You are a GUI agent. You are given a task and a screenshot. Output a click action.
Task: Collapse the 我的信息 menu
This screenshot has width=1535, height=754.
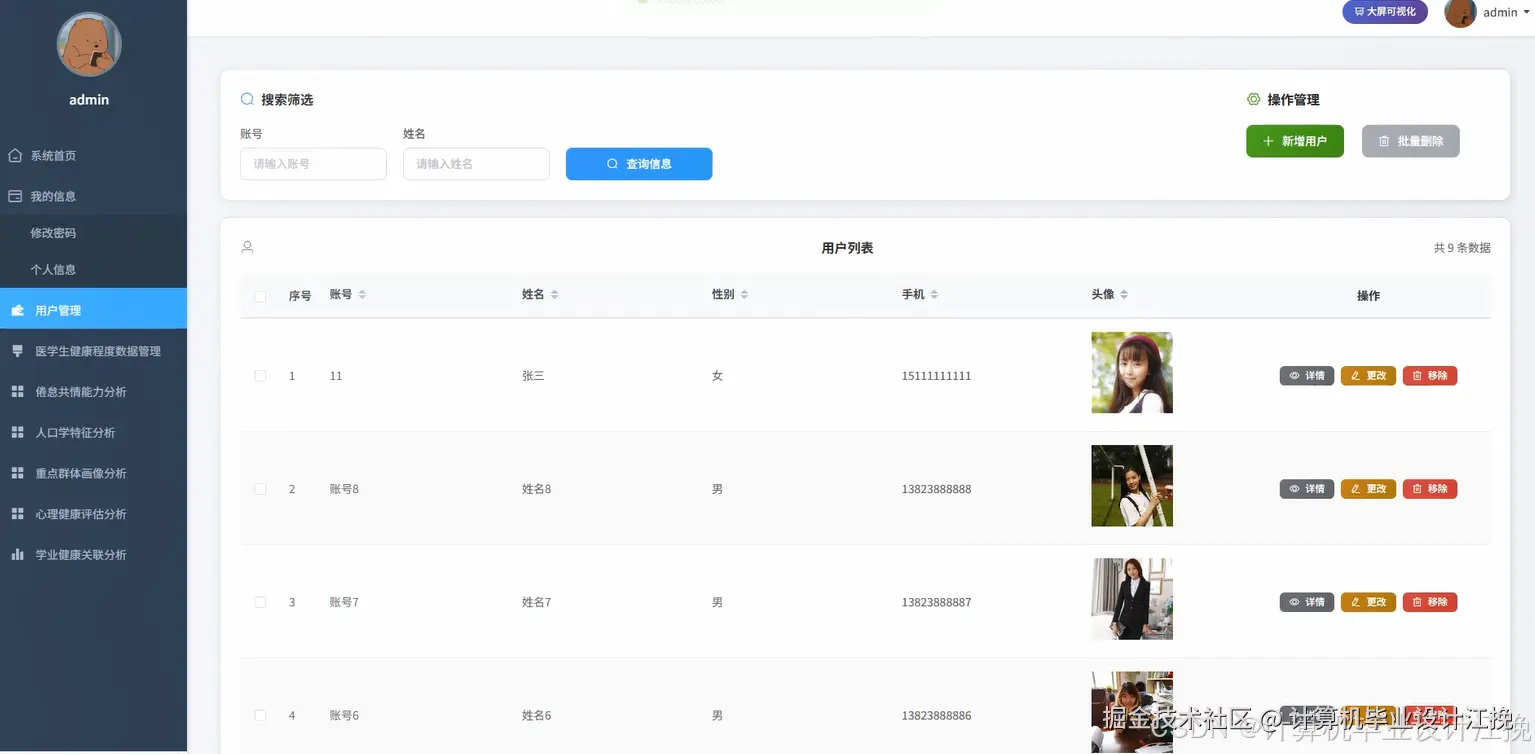93,196
